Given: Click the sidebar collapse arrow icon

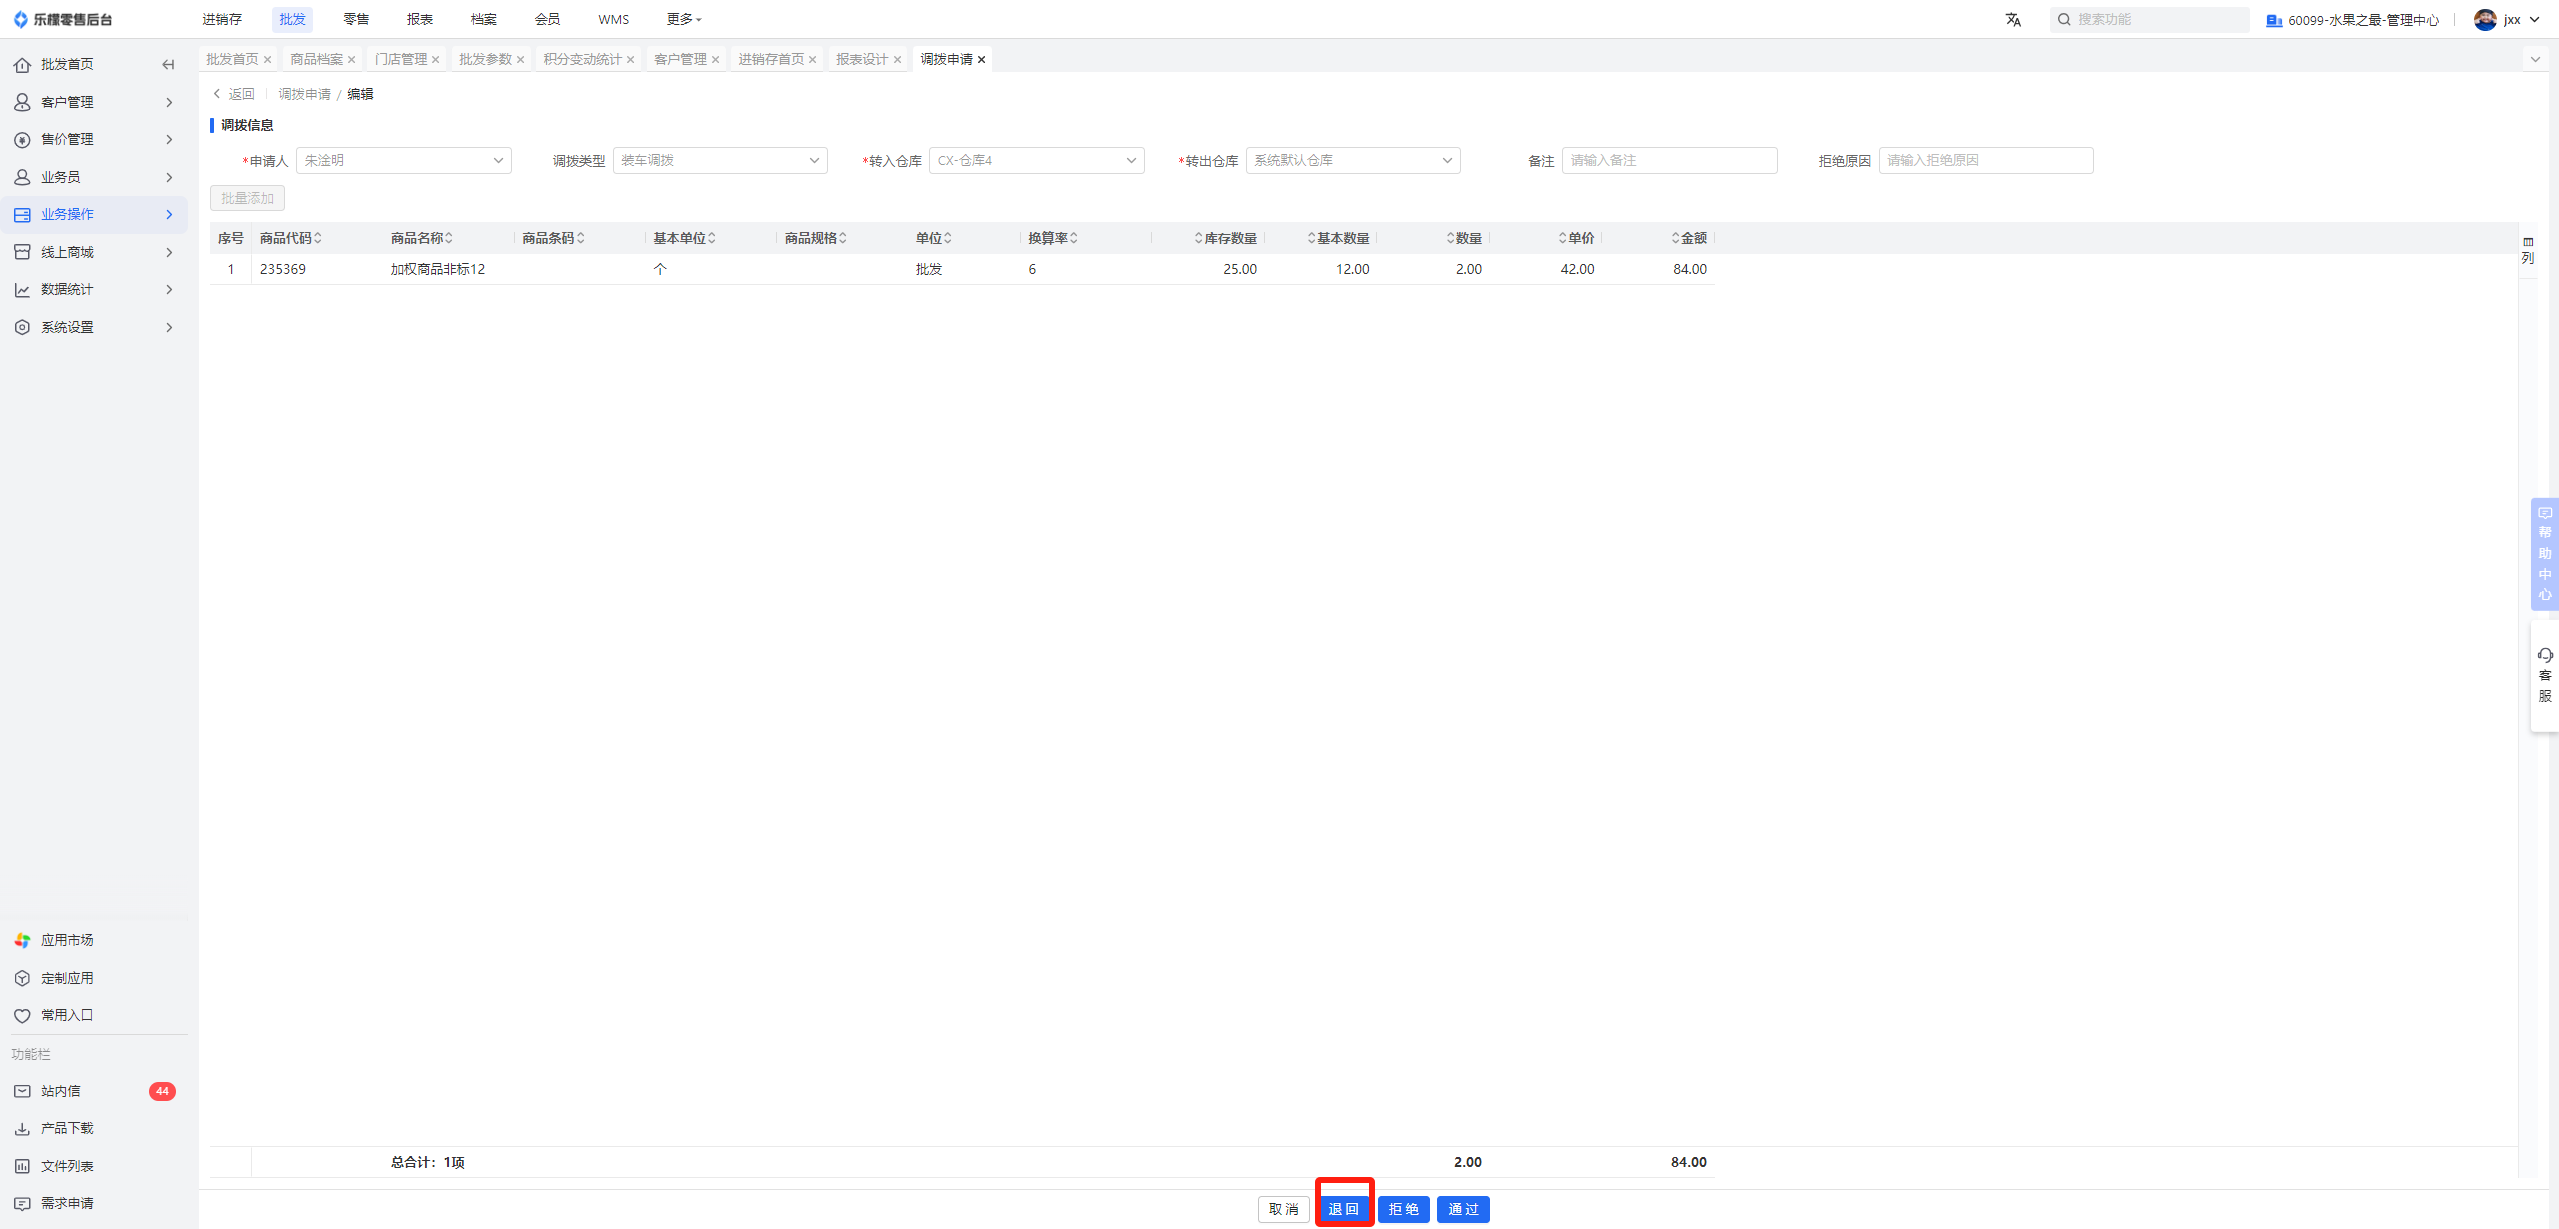Looking at the screenshot, I should click(x=168, y=64).
